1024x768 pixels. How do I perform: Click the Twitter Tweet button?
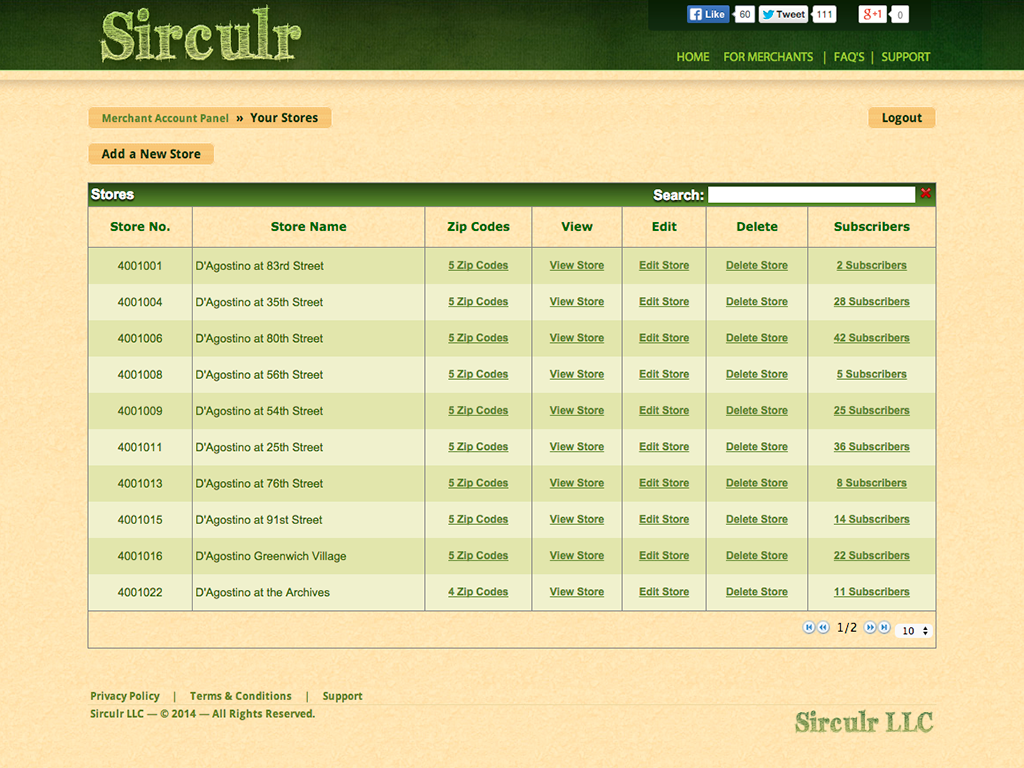coord(783,14)
